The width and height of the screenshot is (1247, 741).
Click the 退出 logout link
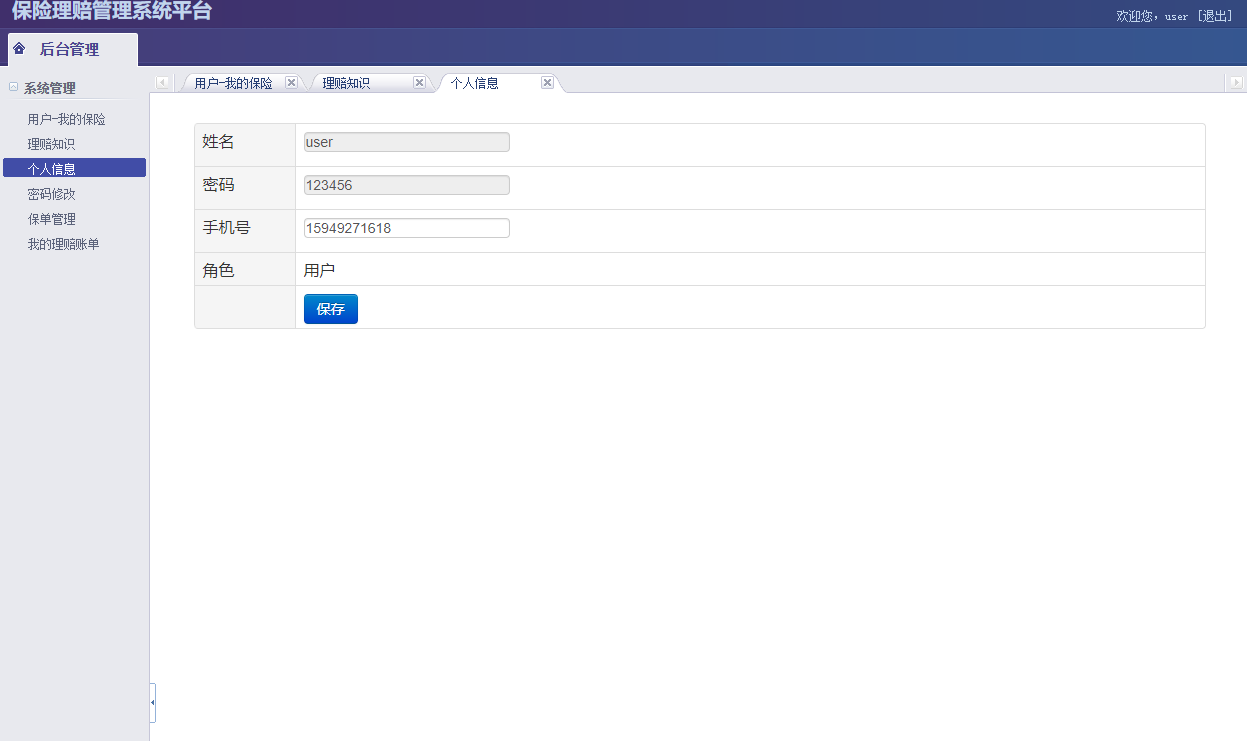pos(1215,16)
